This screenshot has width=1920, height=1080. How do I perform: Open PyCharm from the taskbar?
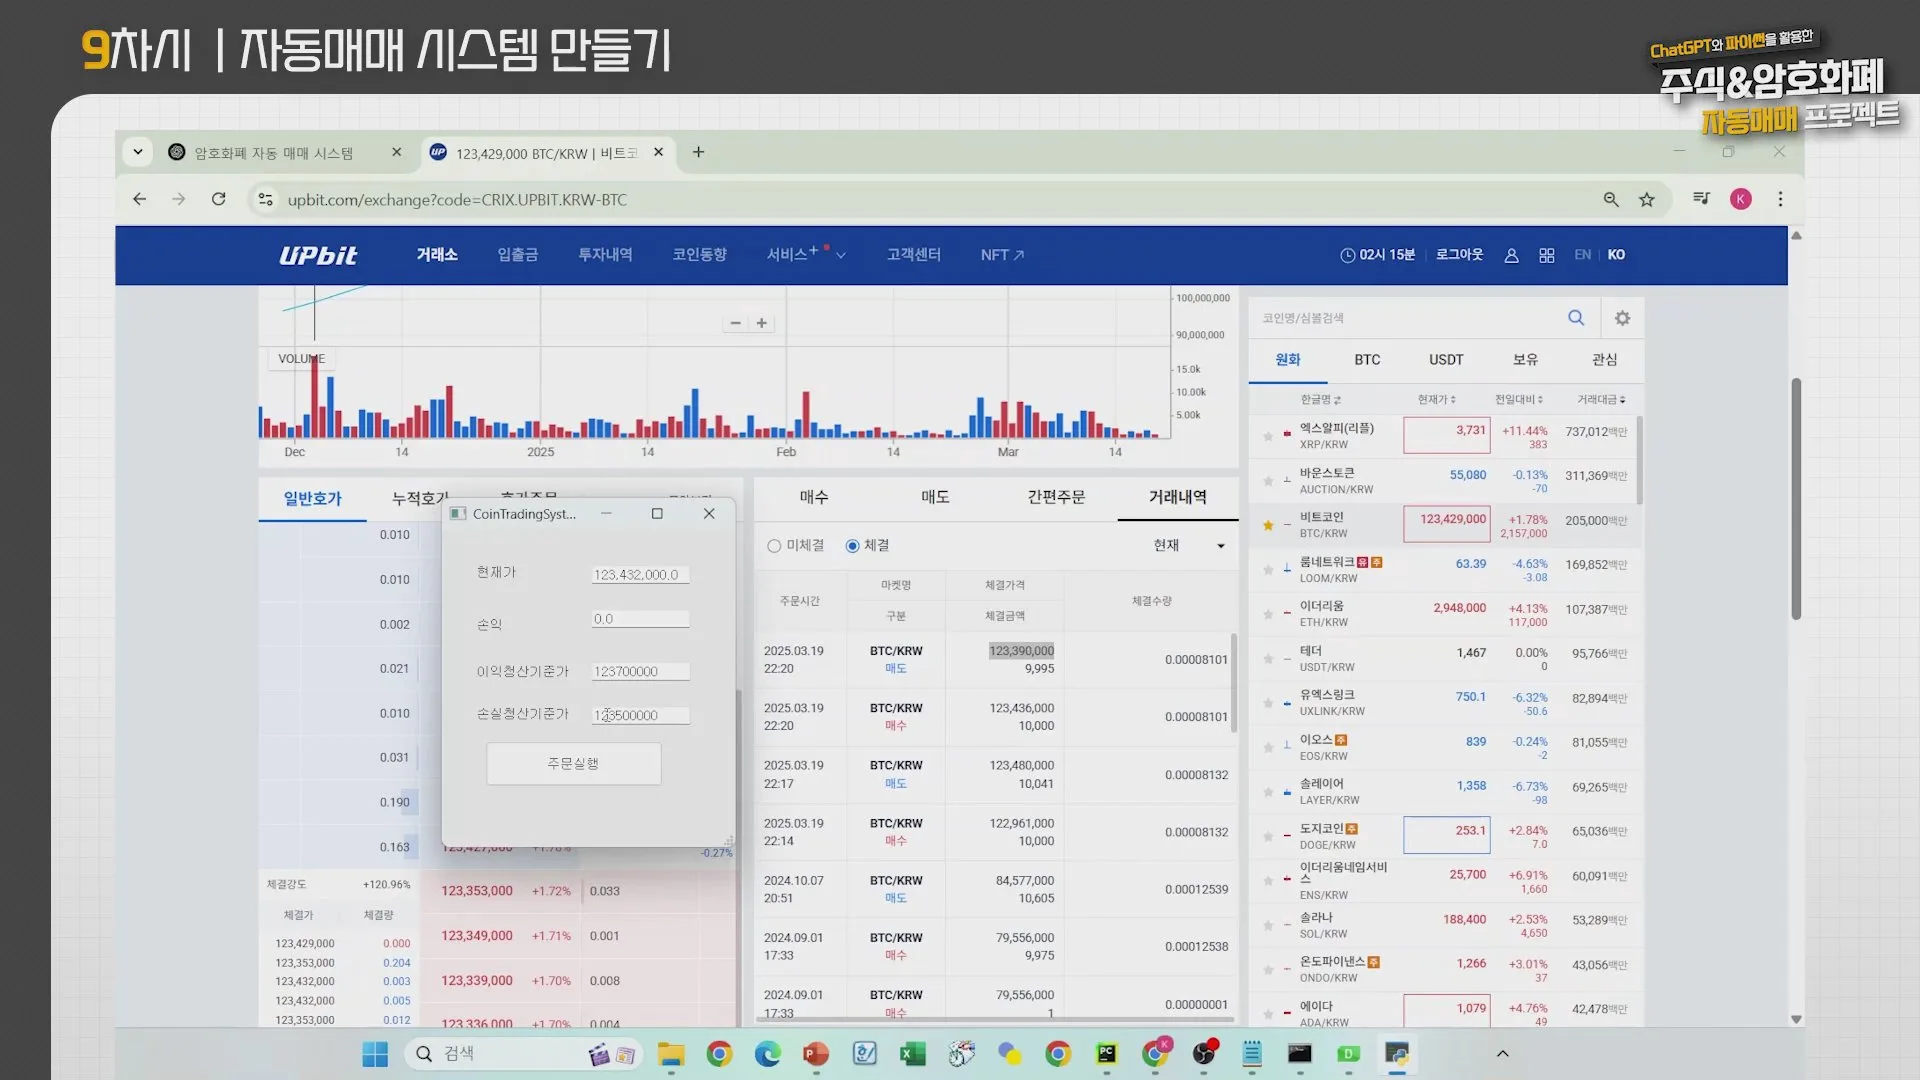point(1106,1054)
